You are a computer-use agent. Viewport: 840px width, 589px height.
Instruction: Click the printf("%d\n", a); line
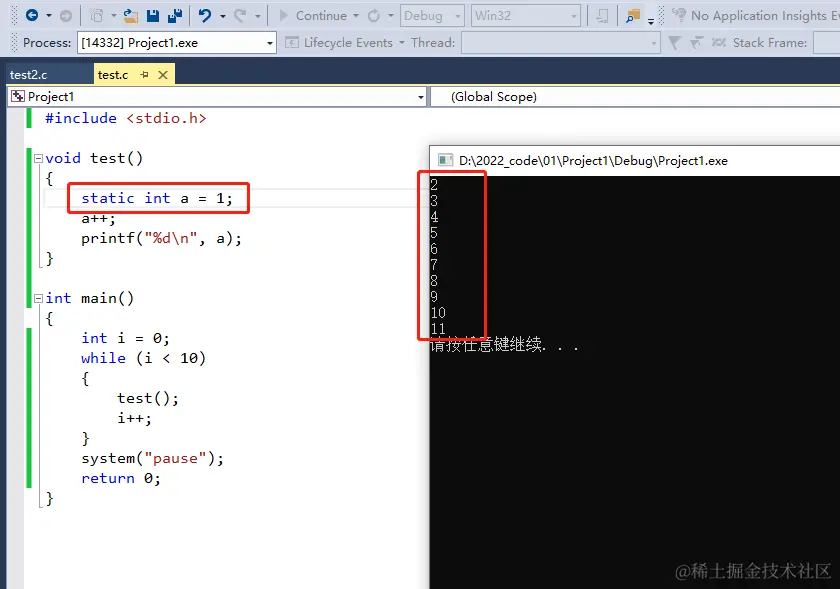(161, 238)
